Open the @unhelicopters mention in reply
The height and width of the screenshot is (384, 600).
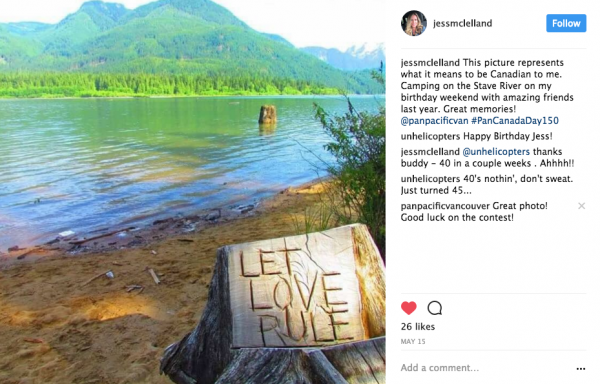(x=496, y=152)
